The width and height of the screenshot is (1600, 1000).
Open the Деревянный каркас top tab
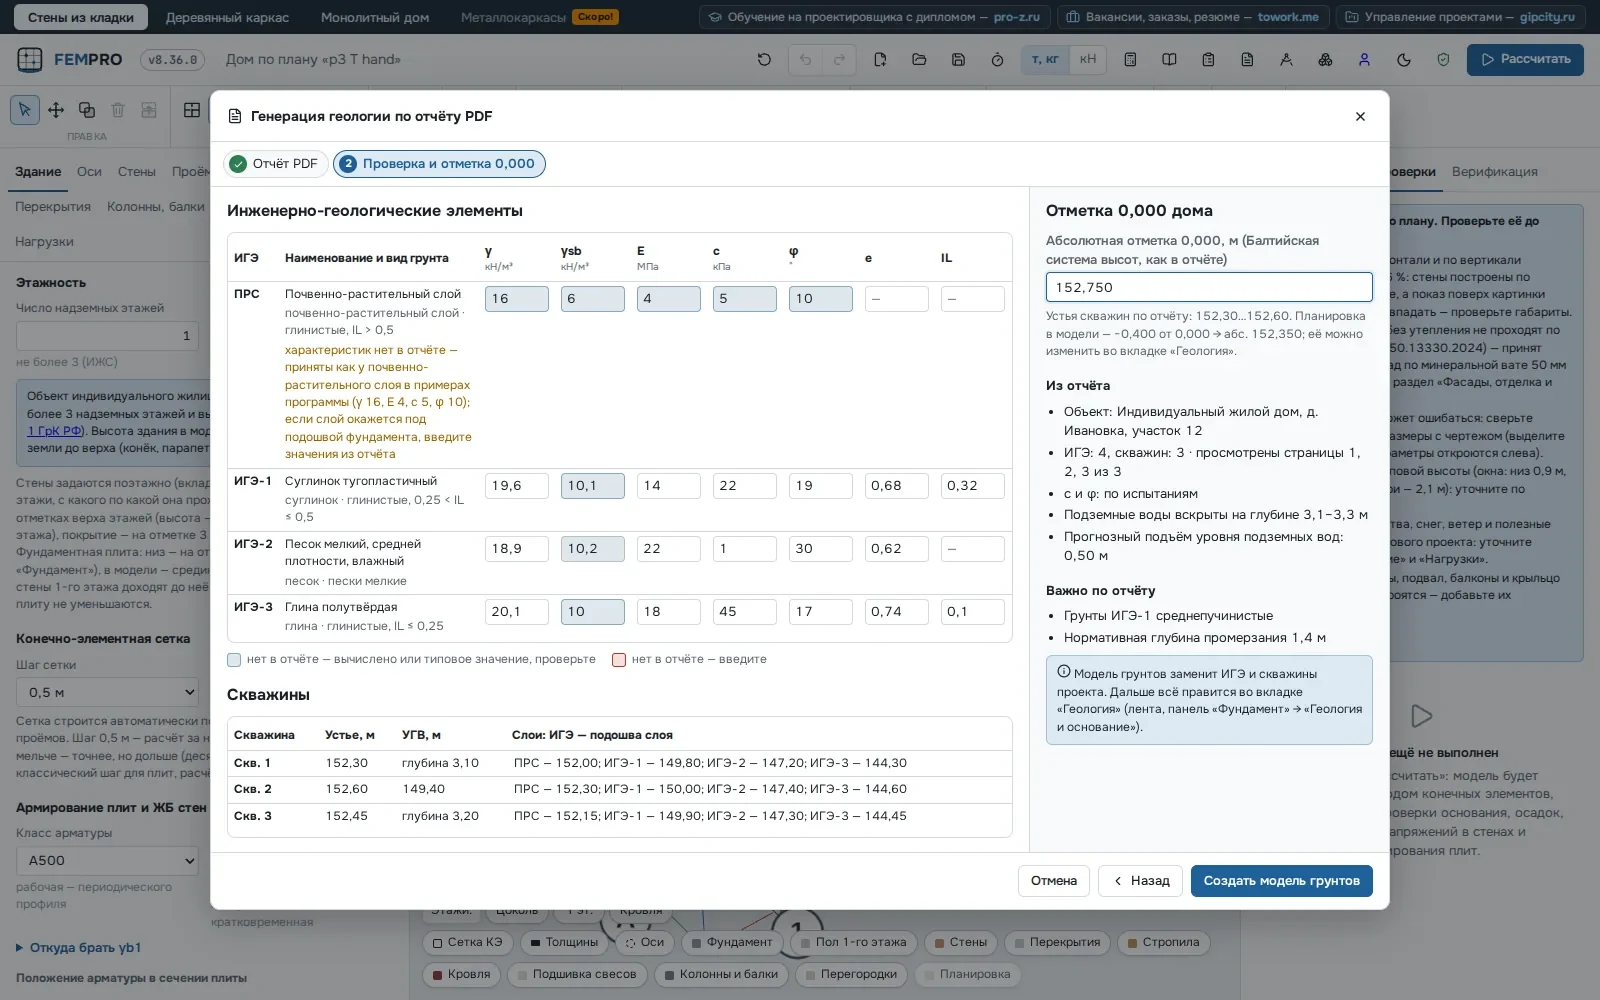227,17
